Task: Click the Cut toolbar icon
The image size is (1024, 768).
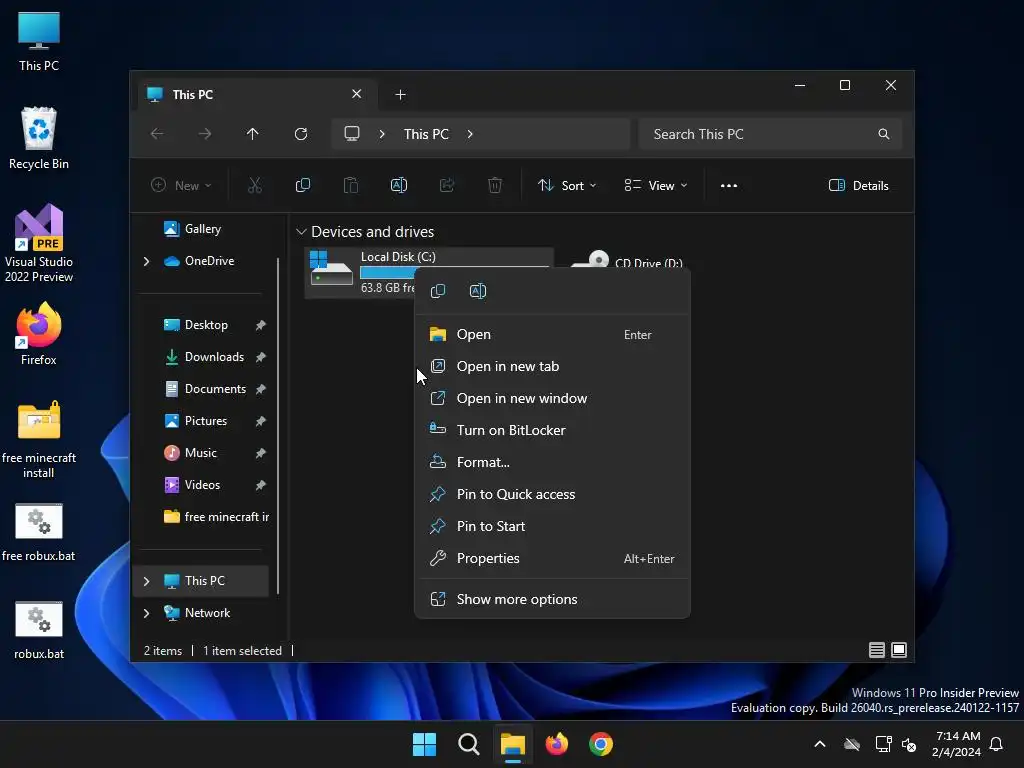Action: (x=255, y=185)
